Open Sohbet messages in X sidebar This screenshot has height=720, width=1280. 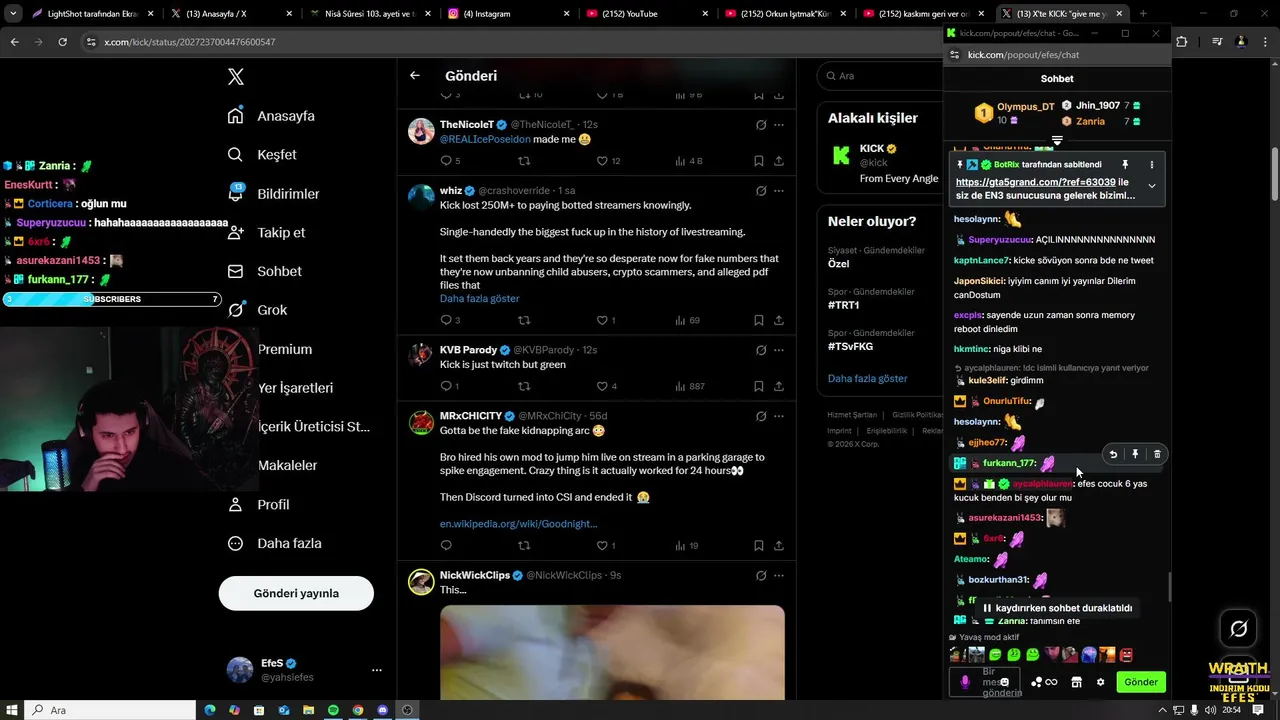click(264, 271)
